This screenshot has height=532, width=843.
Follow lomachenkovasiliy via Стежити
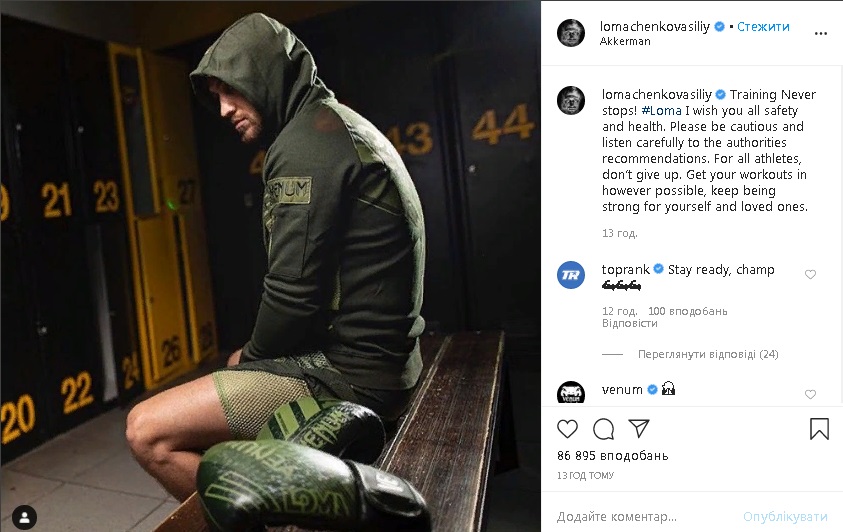pyautogui.click(x=763, y=26)
